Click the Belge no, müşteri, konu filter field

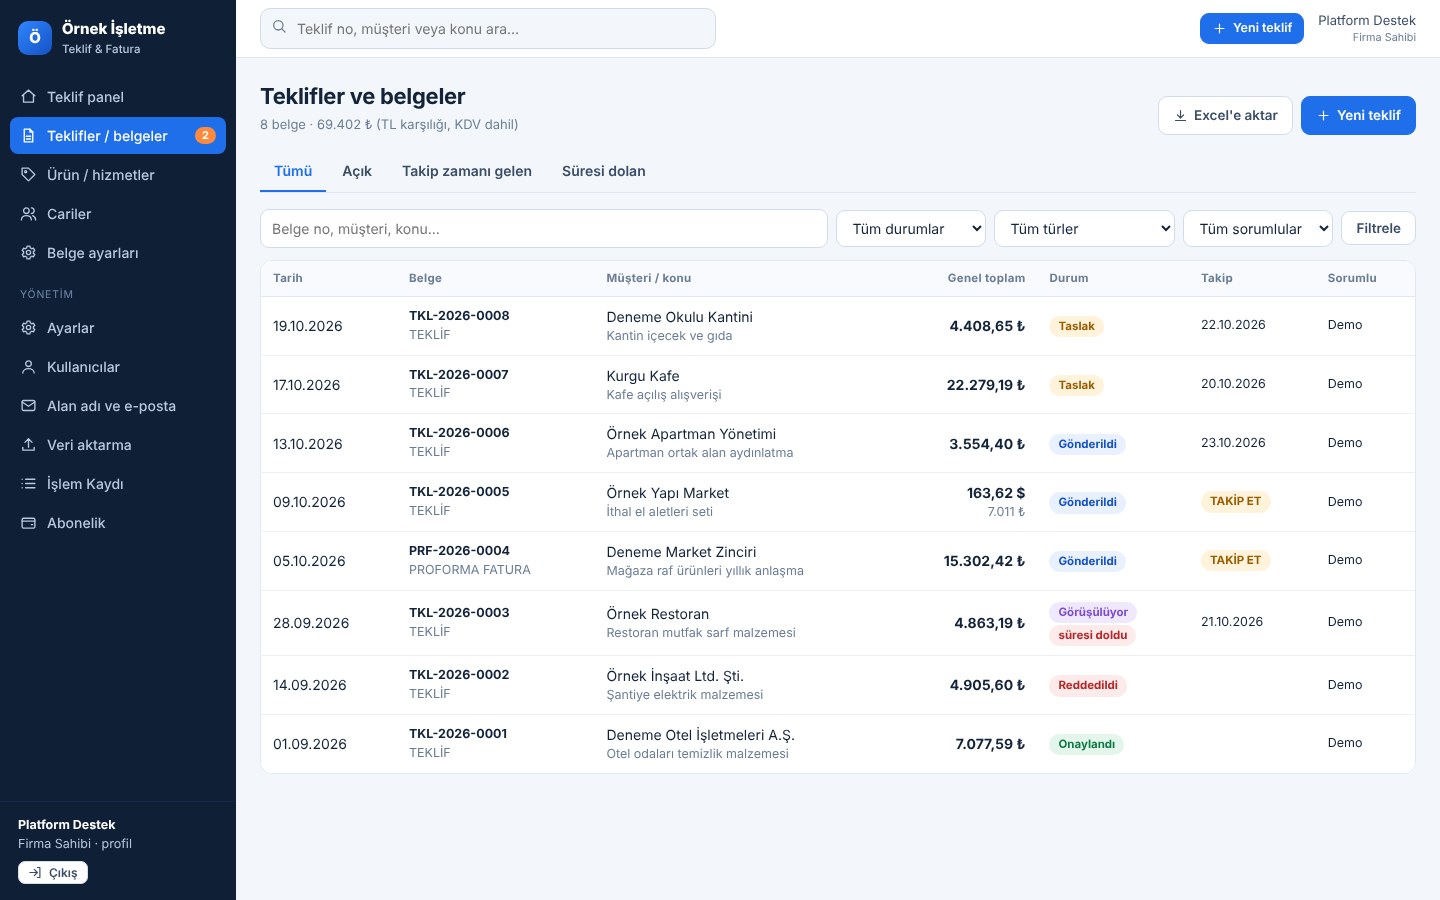pyautogui.click(x=544, y=229)
